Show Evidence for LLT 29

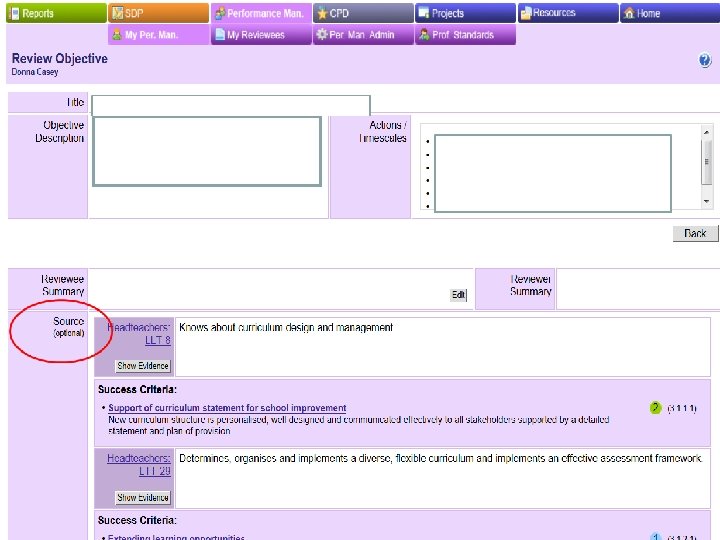(x=143, y=497)
